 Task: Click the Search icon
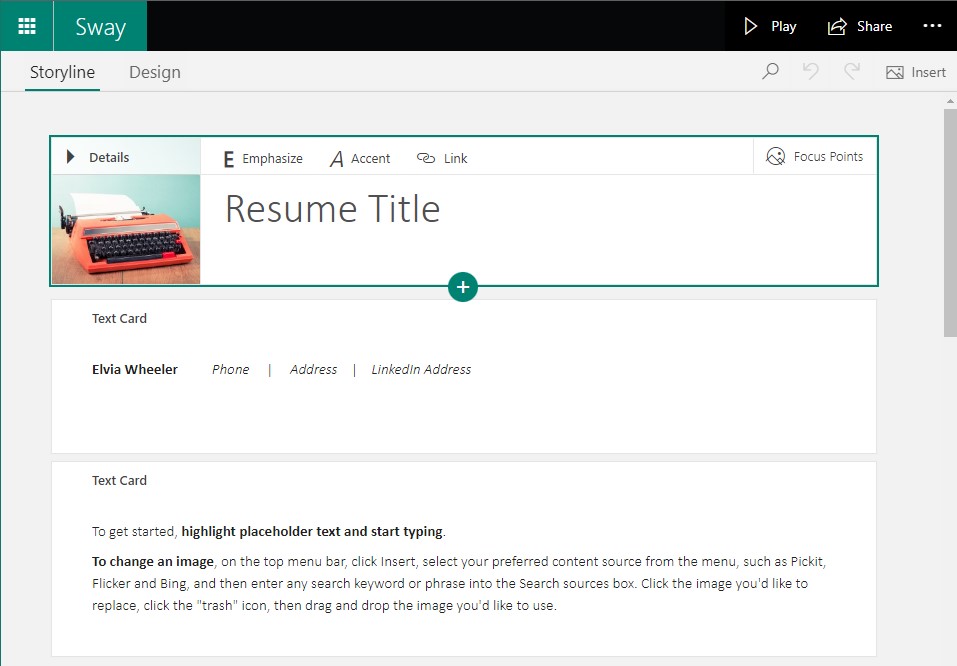point(769,71)
